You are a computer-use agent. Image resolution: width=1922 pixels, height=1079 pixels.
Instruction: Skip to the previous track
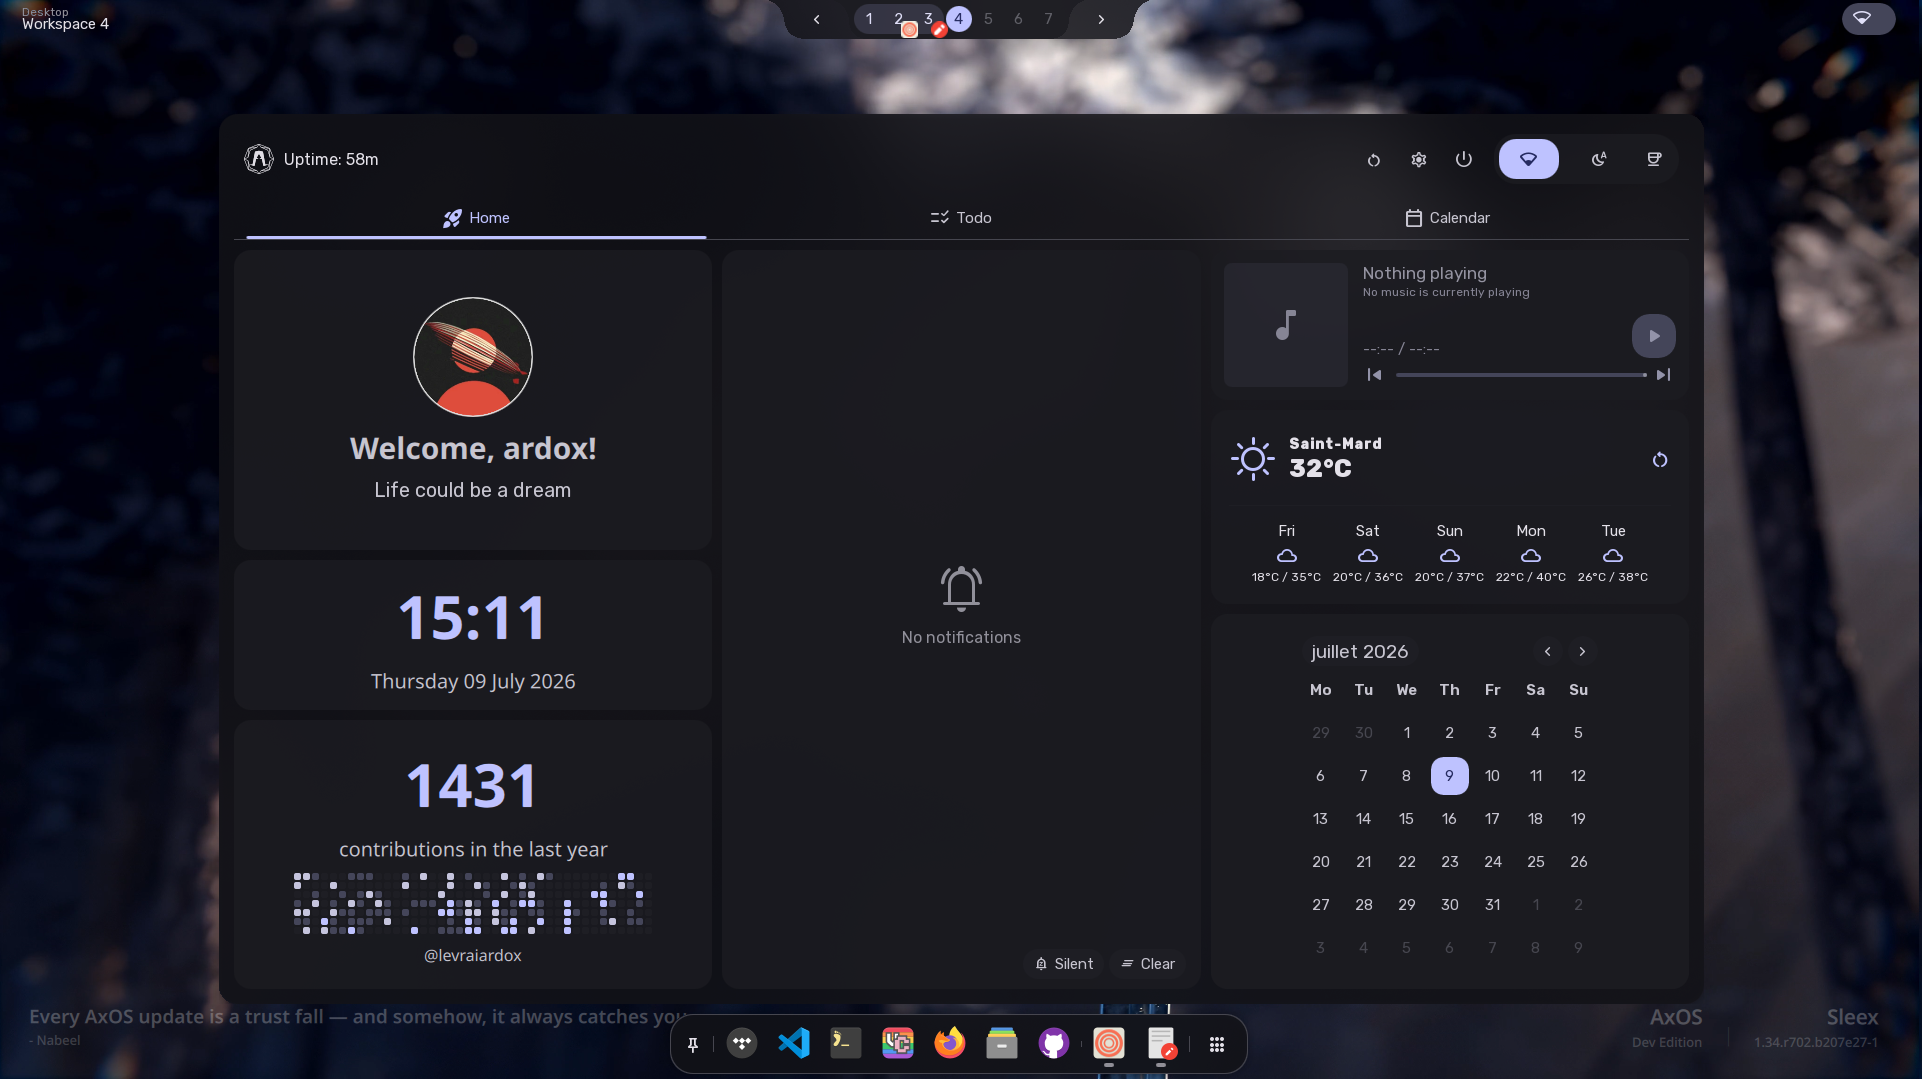click(x=1375, y=375)
